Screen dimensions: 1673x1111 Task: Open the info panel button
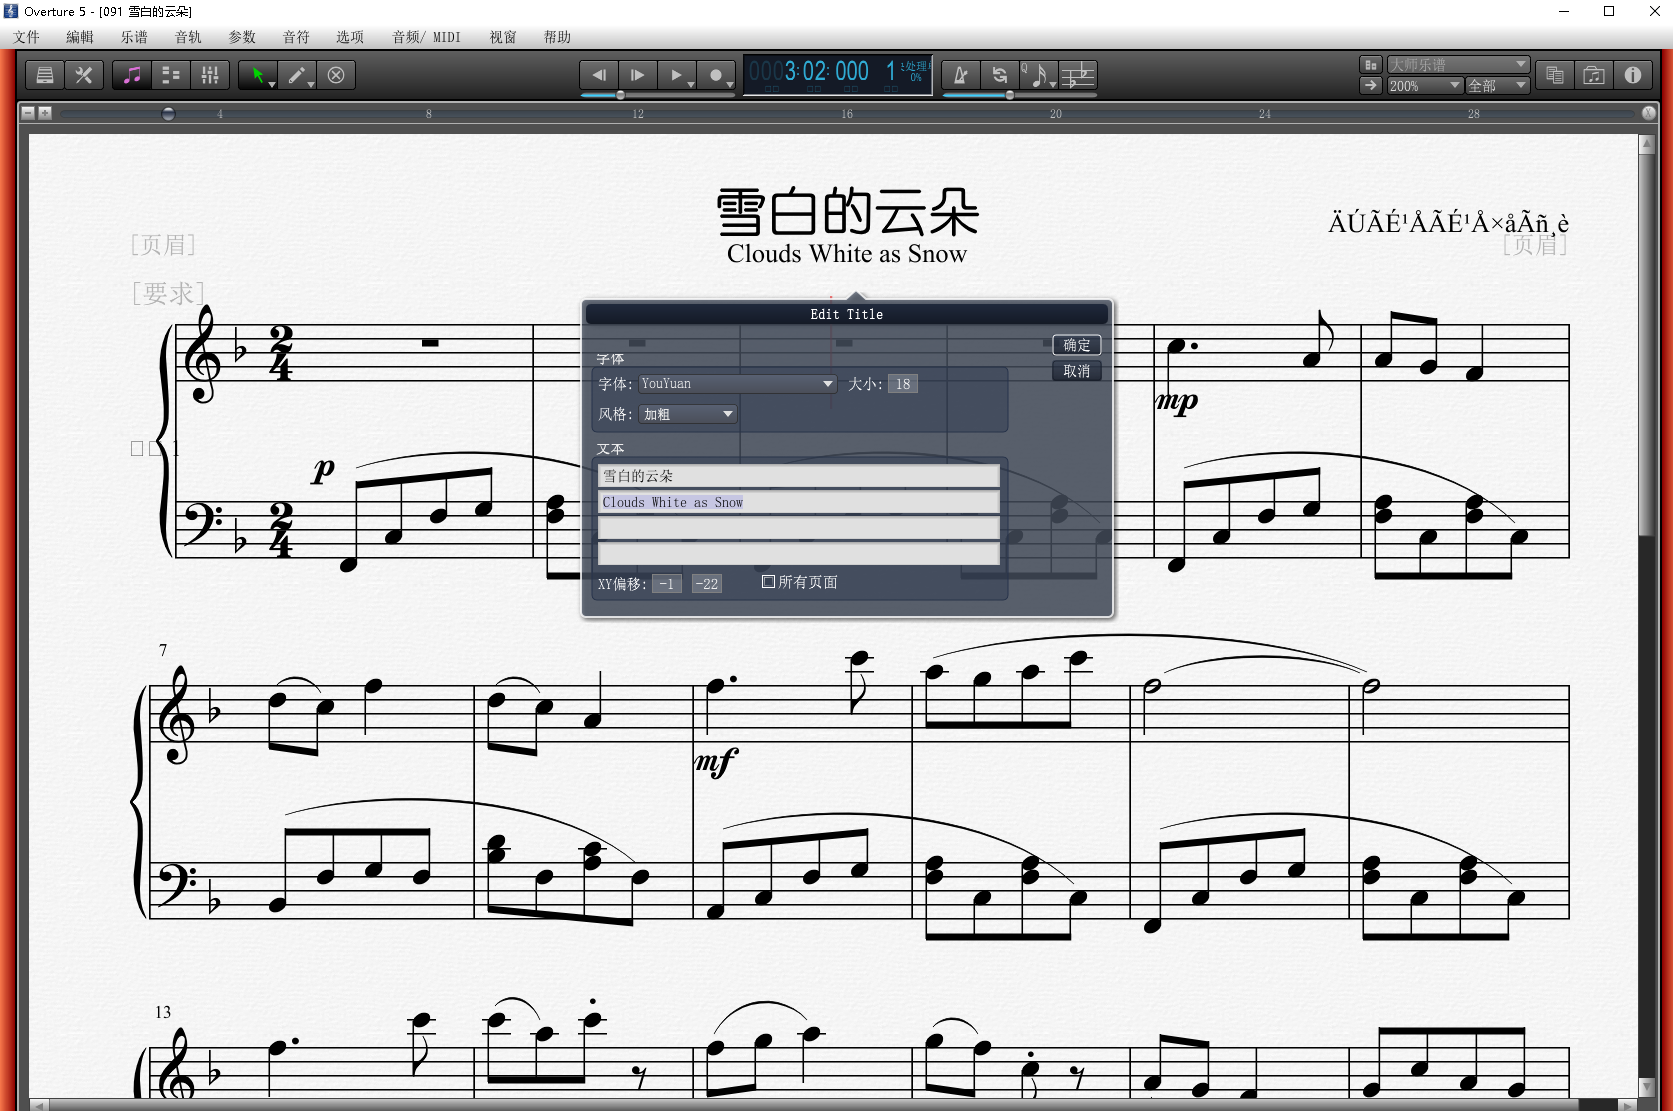tap(1633, 75)
